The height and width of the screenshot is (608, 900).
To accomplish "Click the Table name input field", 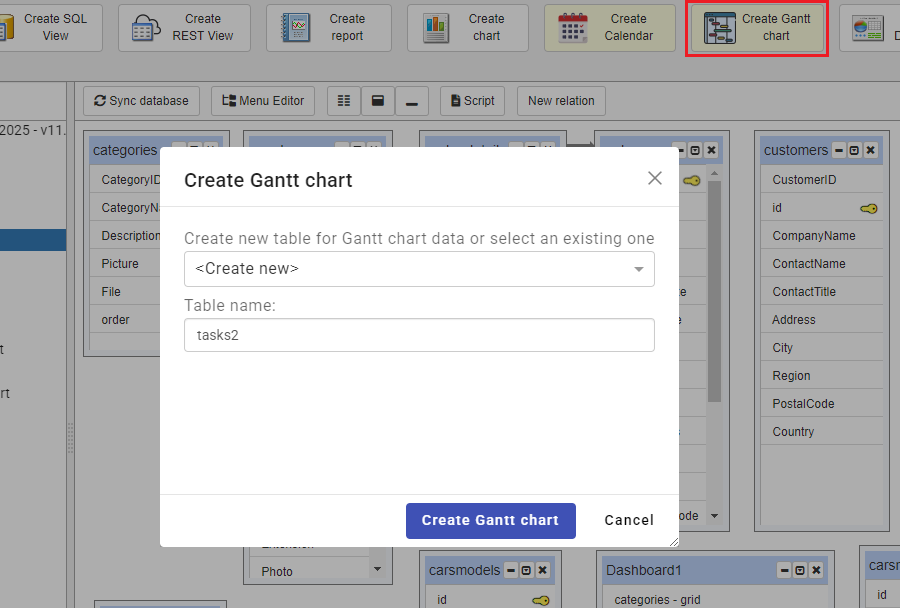I will click(419, 335).
